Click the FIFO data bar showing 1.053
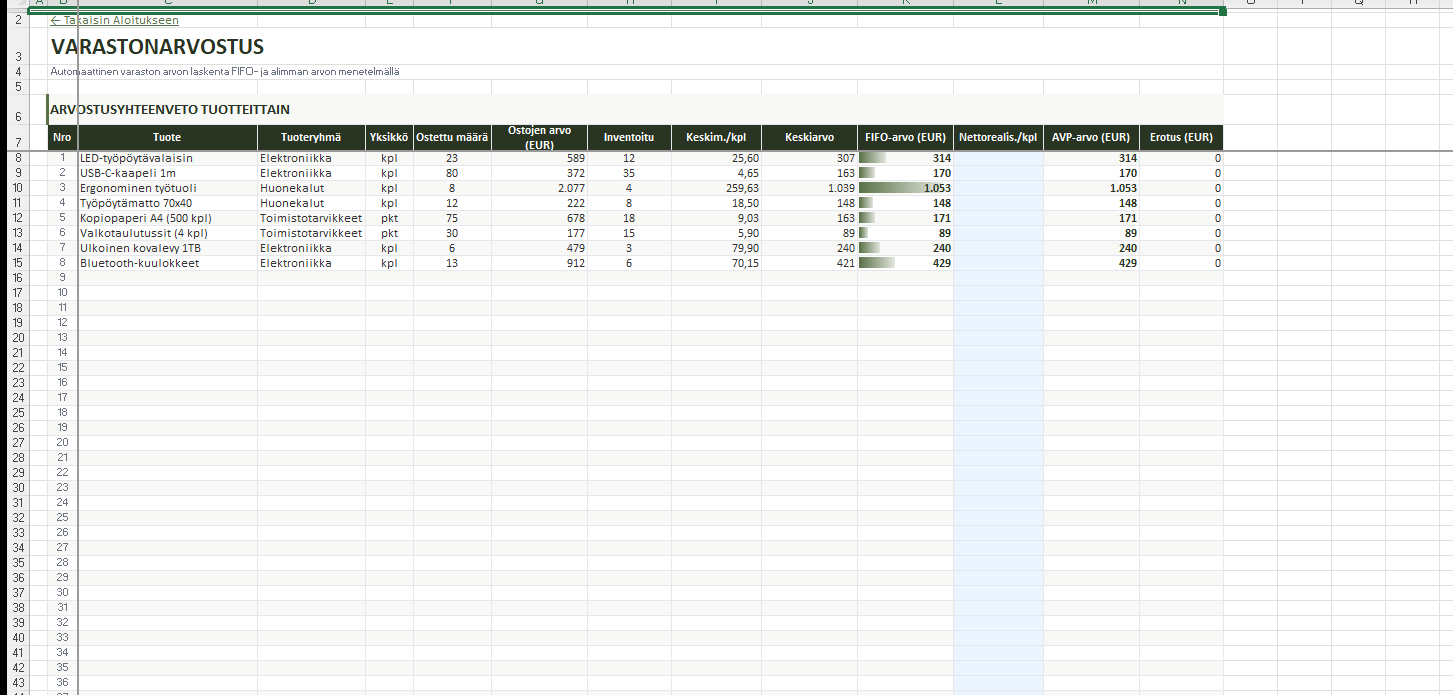Viewport: 1453px width, 695px height. point(905,188)
